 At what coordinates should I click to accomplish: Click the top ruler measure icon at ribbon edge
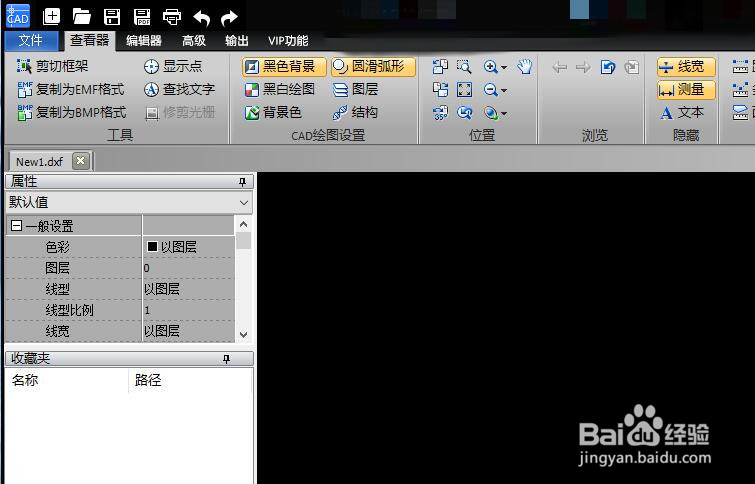pyautogui.click(x=742, y=66)
